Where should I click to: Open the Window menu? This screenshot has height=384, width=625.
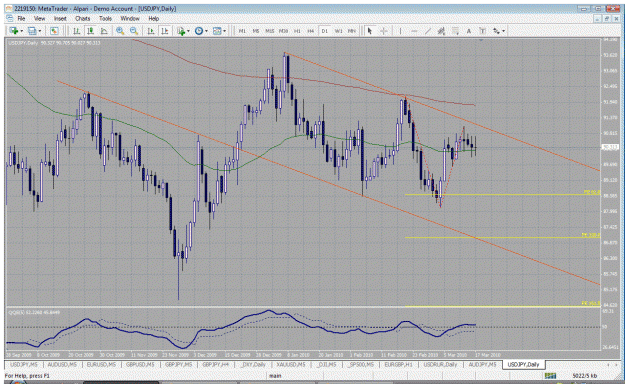click(x=130, y=18)
